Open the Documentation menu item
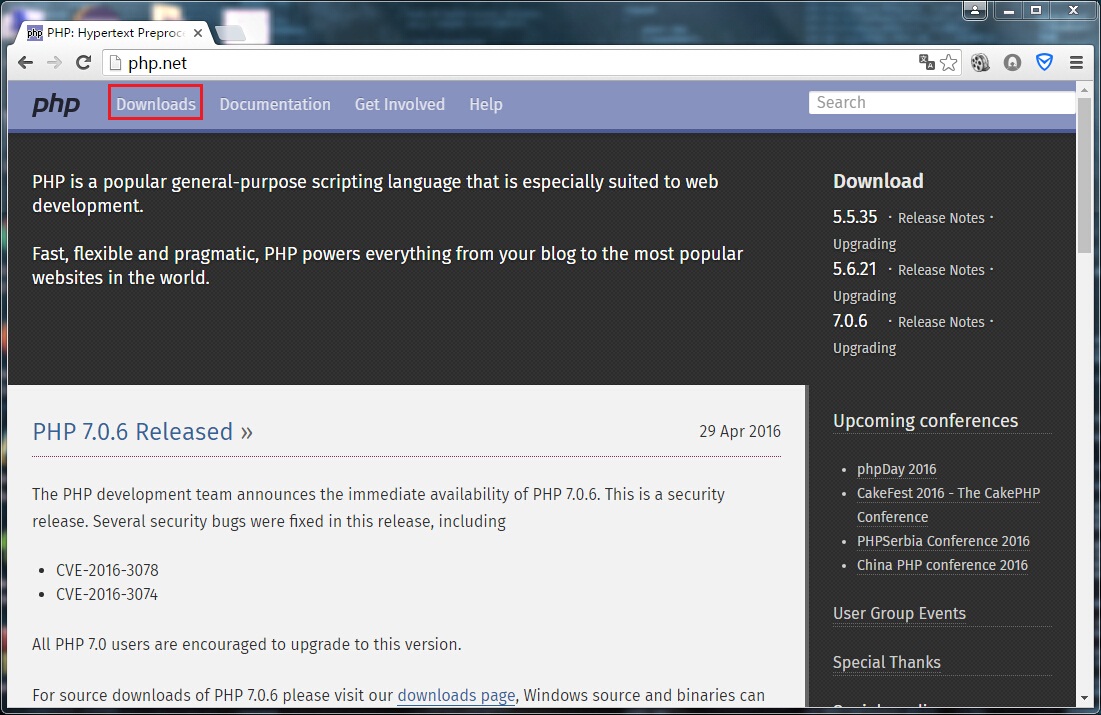 [275, 104]
